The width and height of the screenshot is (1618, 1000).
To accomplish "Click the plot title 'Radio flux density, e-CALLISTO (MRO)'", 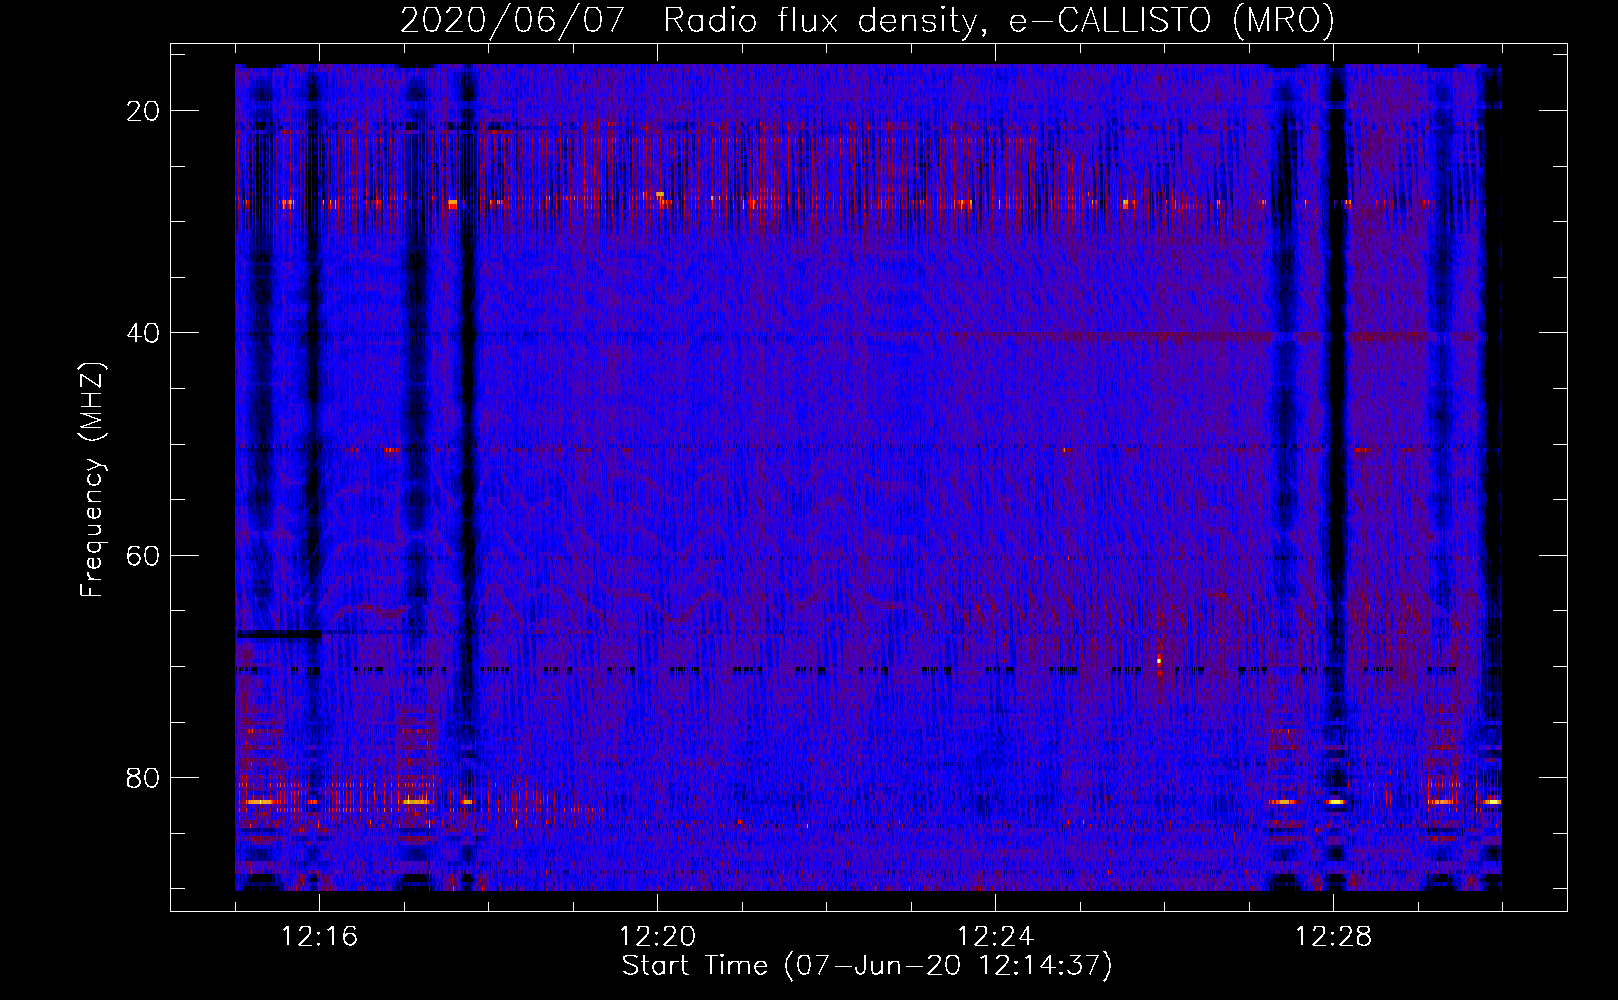I will tap(999, 20).
